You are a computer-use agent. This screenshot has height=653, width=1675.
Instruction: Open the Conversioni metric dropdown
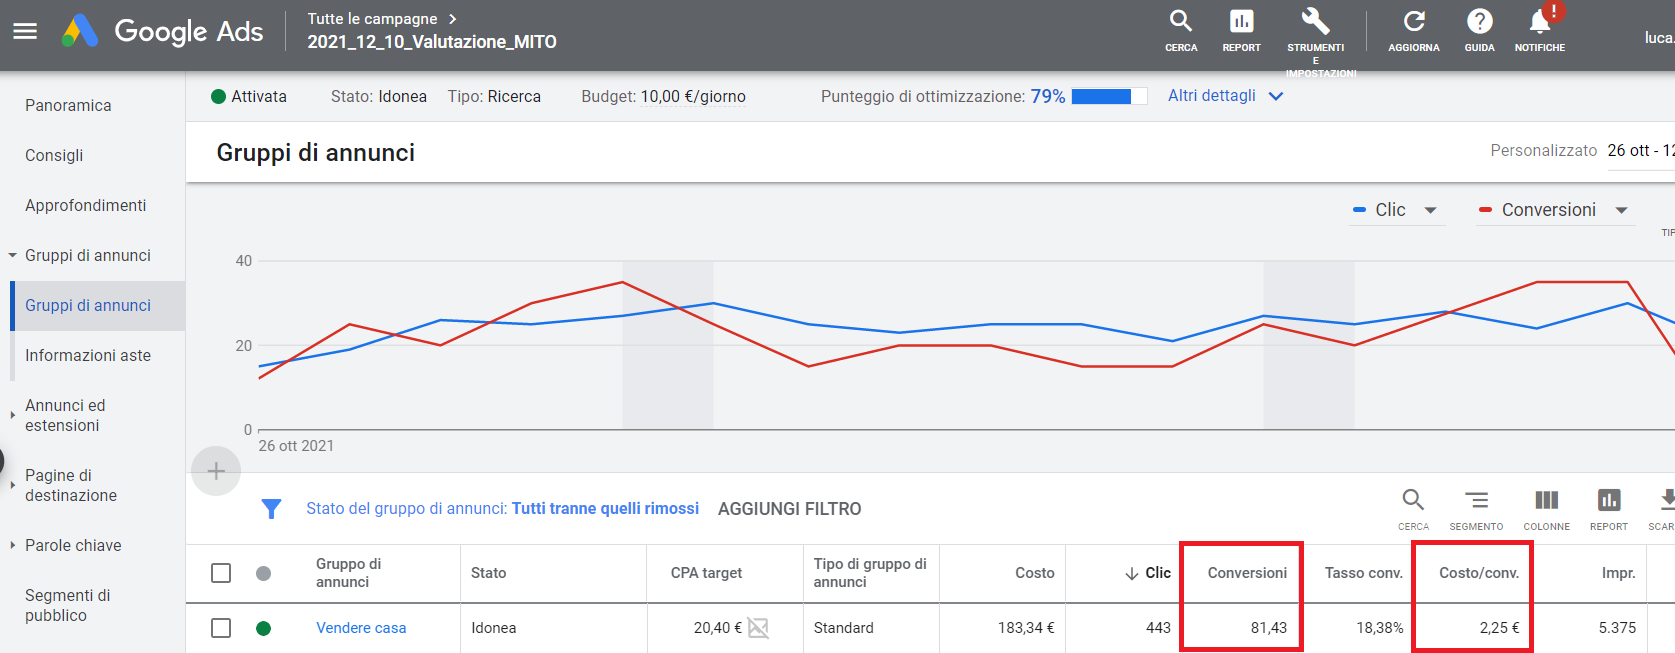(x=1621, y=210)
